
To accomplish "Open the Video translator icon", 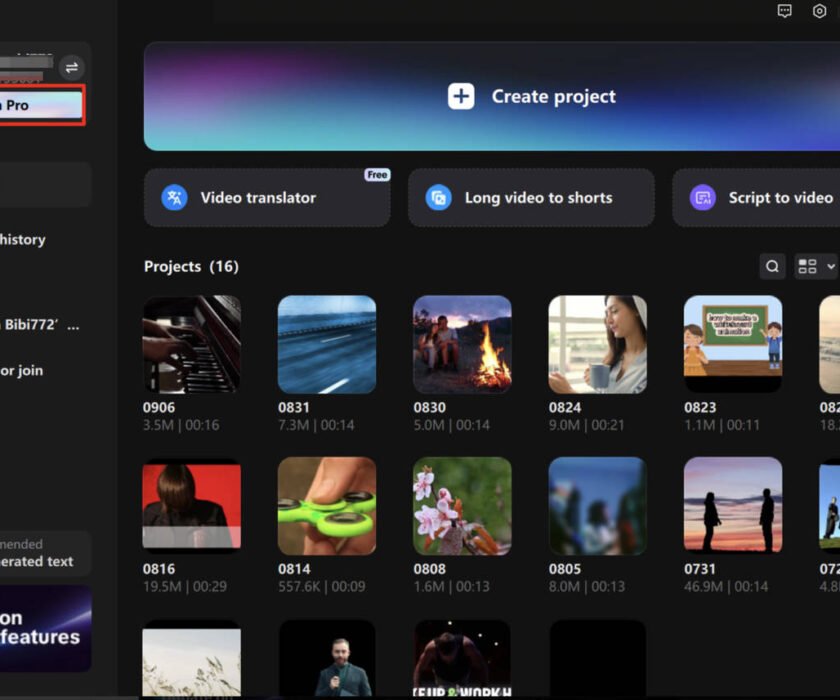I will tap(175, 198).
